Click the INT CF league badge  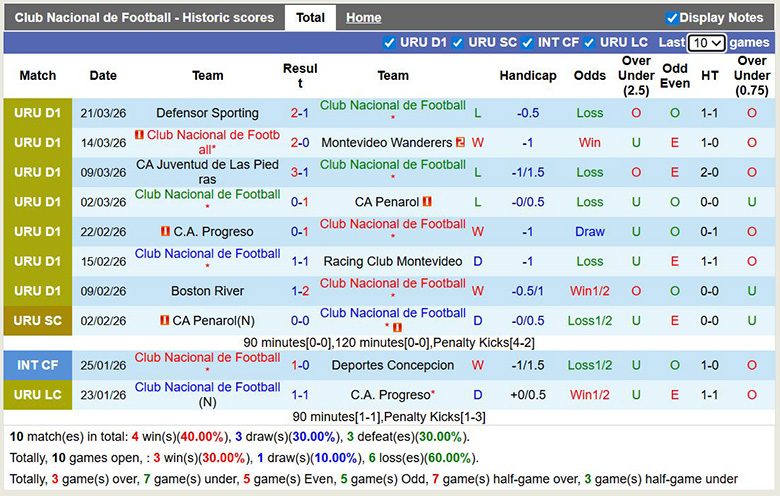38,365
